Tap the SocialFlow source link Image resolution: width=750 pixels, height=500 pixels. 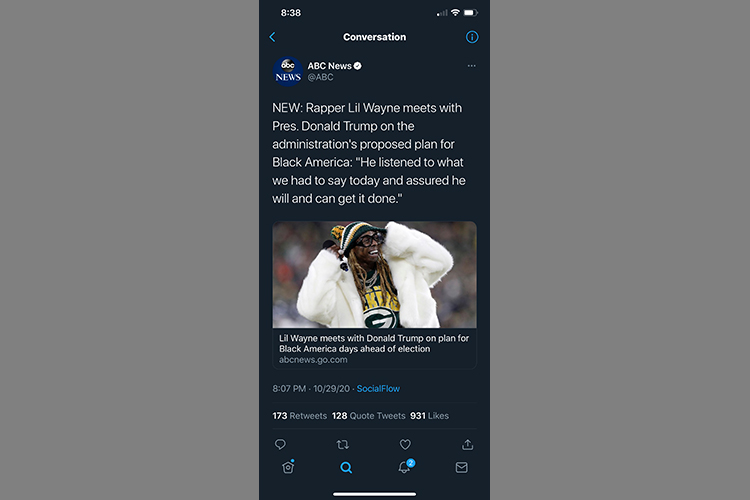coord(378,389)
